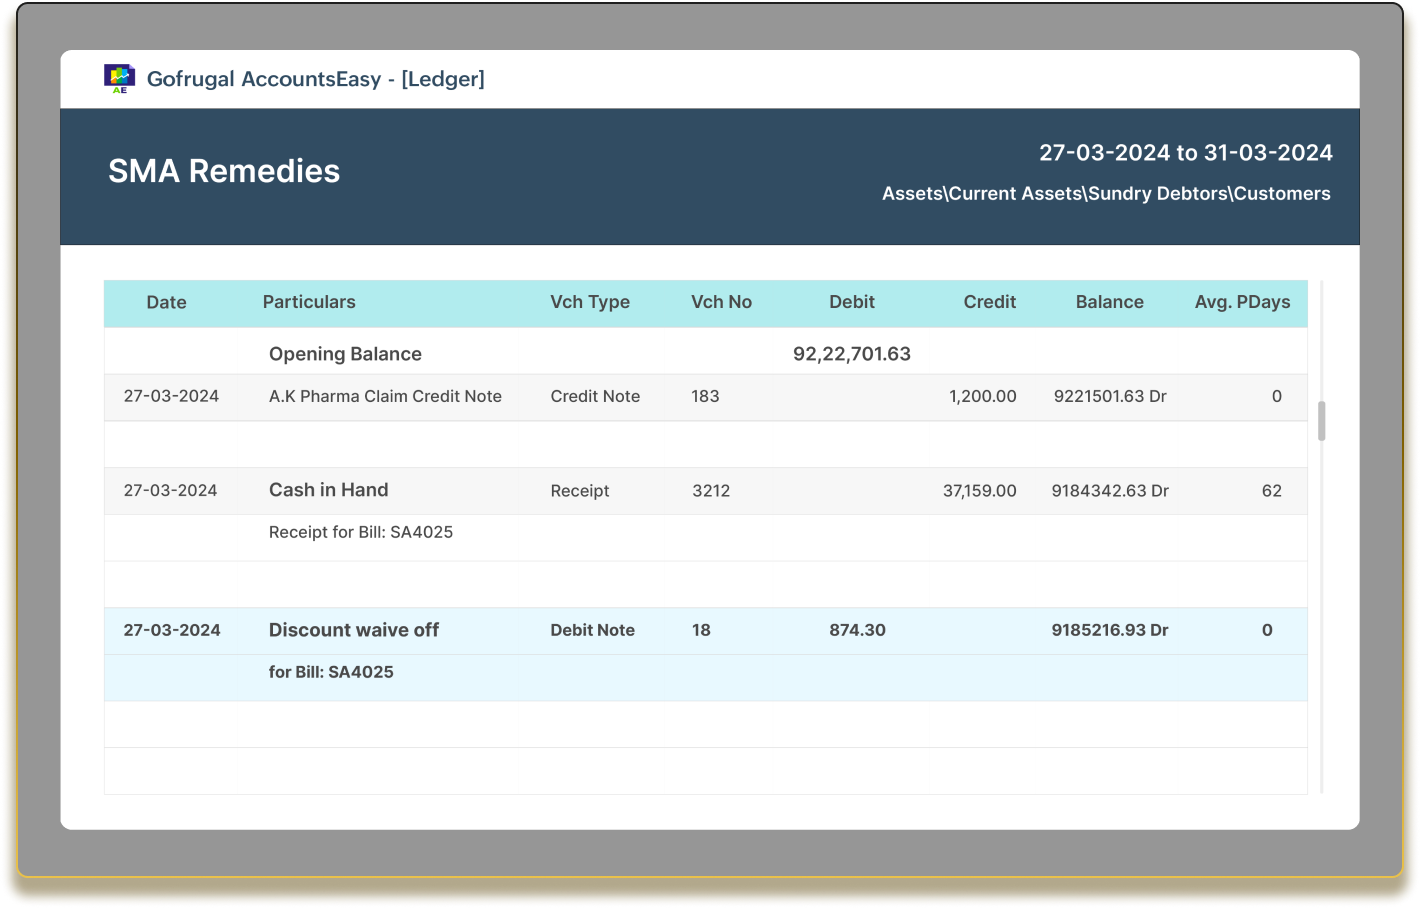The width and height of the screenshot is (1420, 908).
Task: Click the Particulars column header
Action: 309,302
